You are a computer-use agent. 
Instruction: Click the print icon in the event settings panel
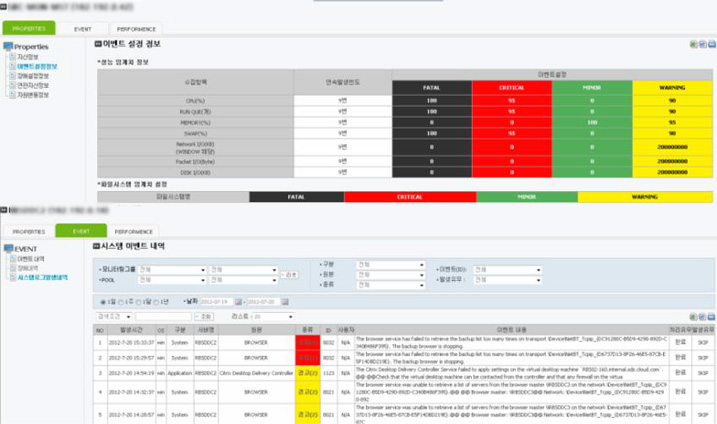[712, 44]
